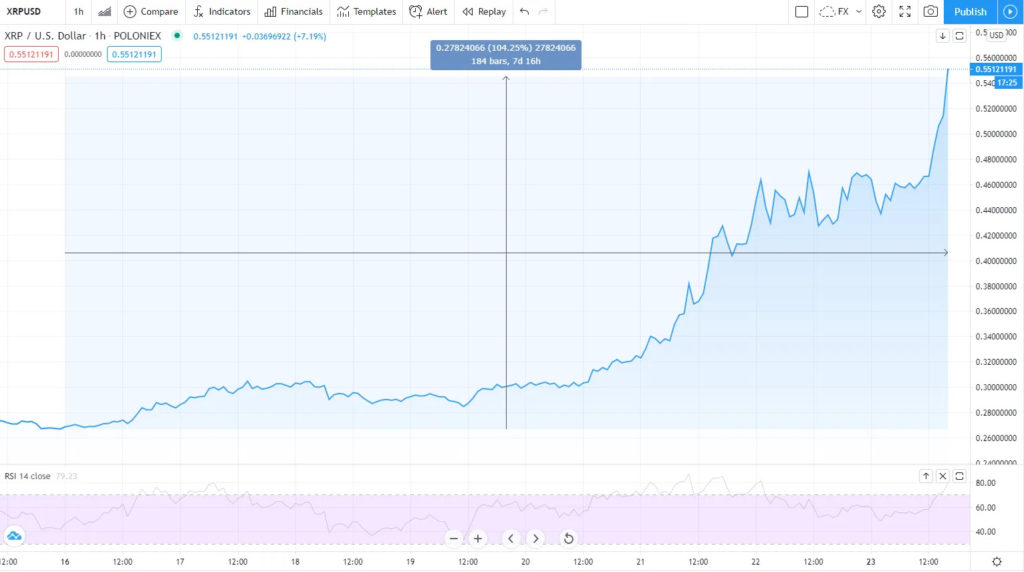This screenshot has width=1024, height=572.
Task: Open the 1h timeframe dropdown
Action: click(x=78, y=12)
